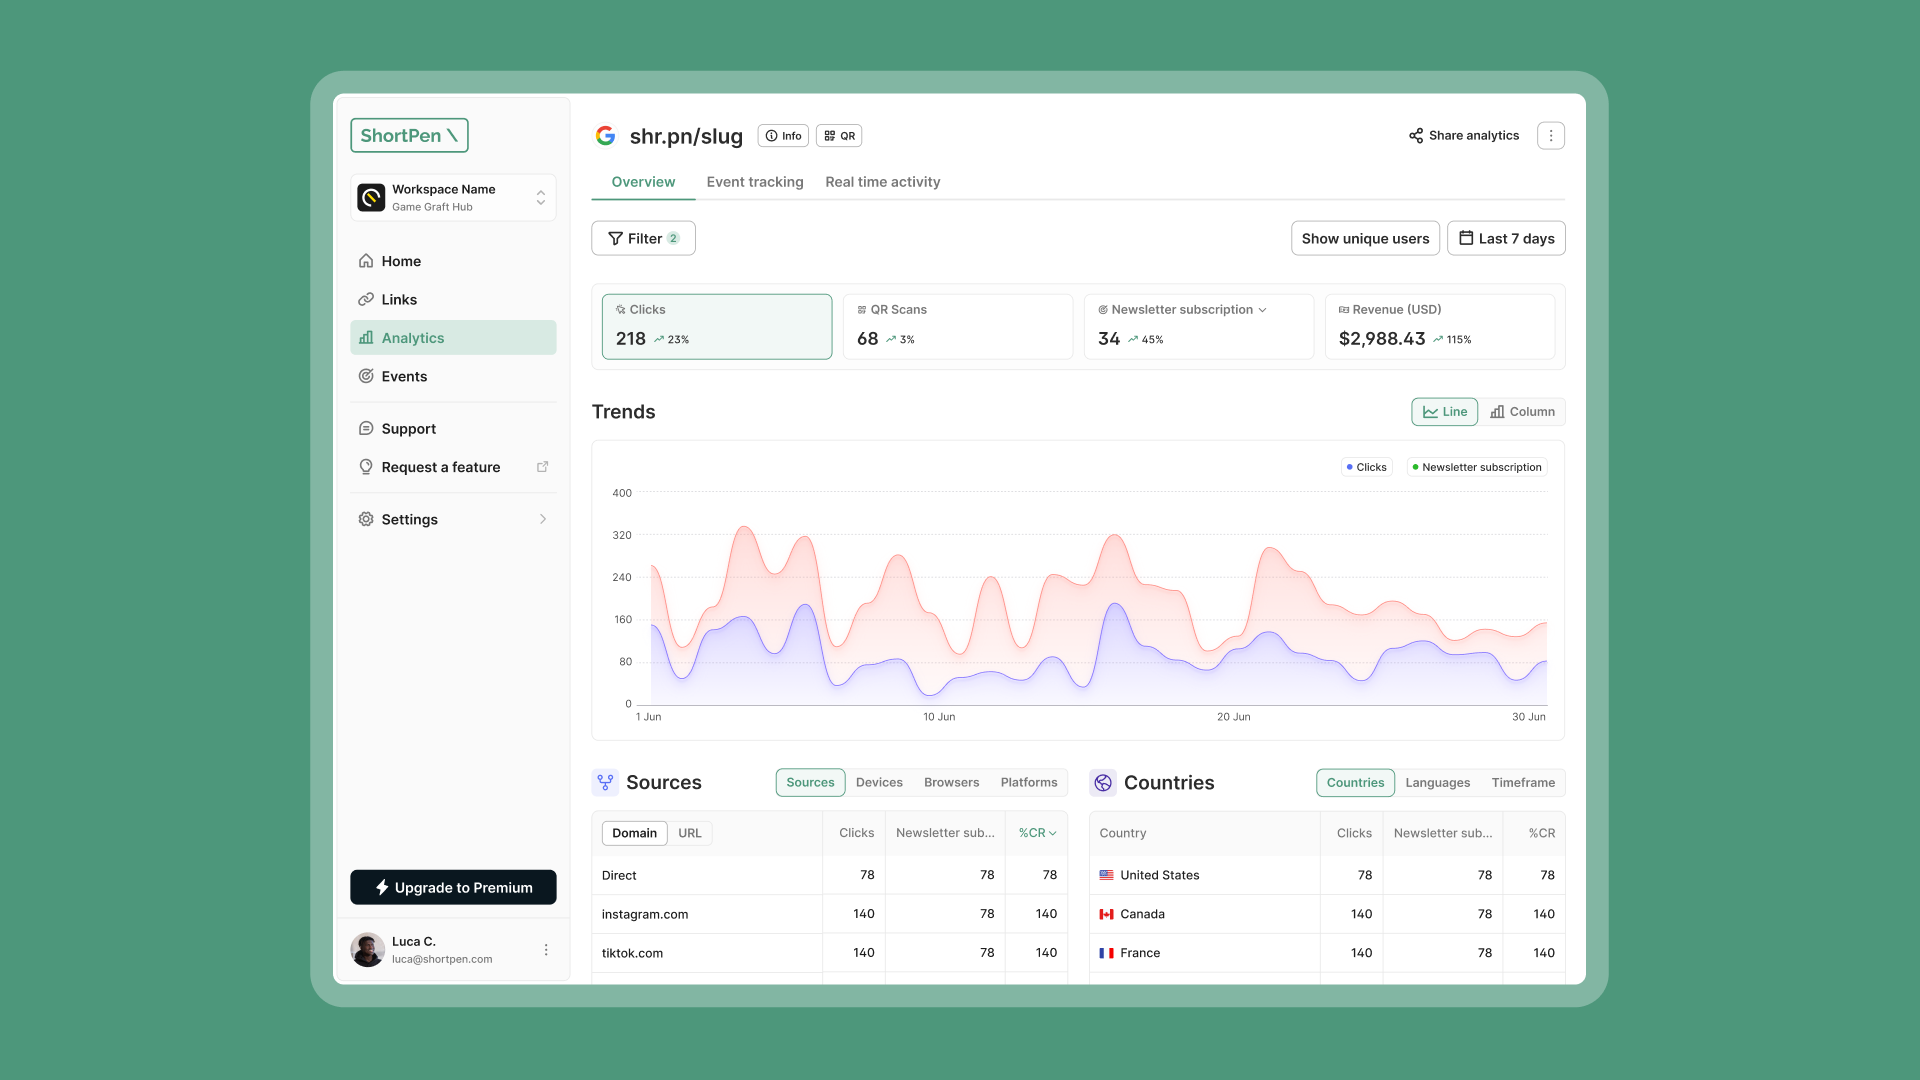Click the Info button beside slug
Image resolution: width=1920 pixels, height=1080 pixels.
783,136
